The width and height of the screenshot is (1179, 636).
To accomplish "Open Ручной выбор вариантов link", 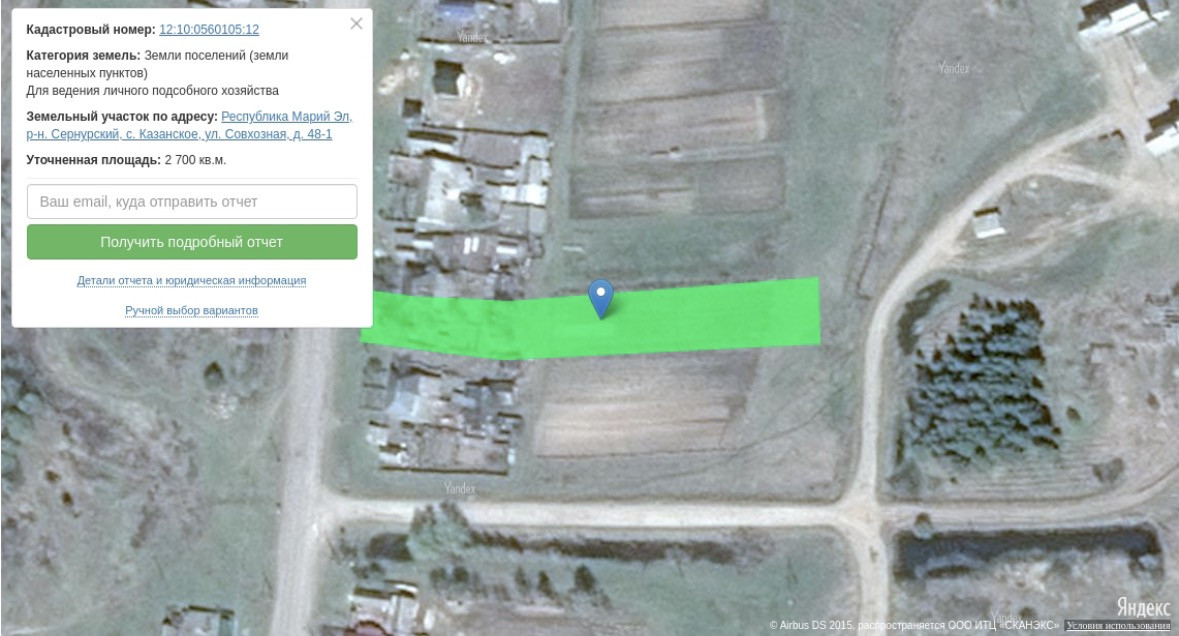I will pyautogui.click(x=191, y=310).
